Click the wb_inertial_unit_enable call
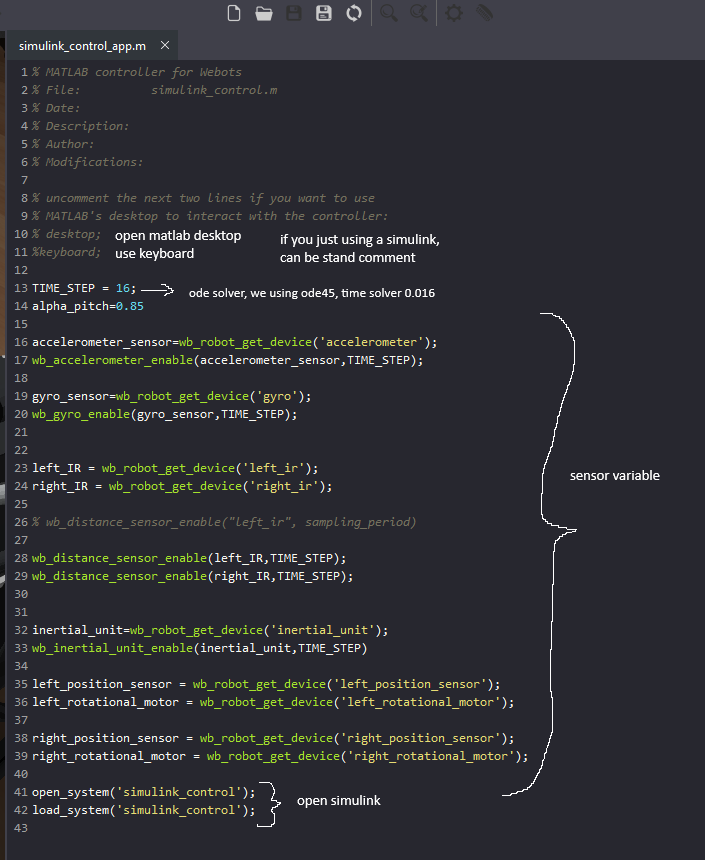The image size is (705, 860). pyautogui.click(x=200, y=648)
